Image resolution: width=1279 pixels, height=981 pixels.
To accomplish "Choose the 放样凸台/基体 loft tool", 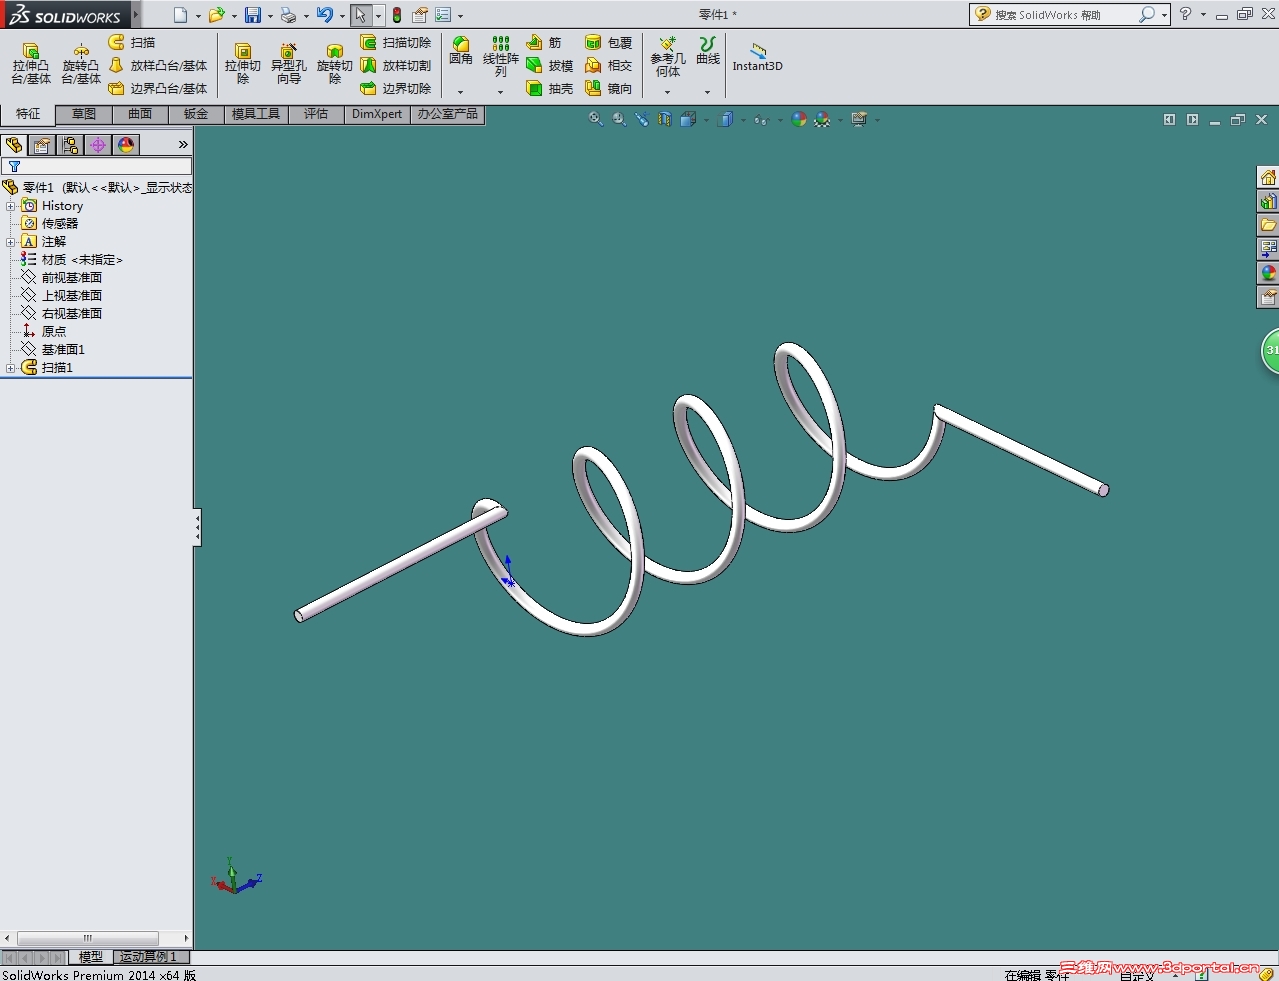I will coord(158,65).
